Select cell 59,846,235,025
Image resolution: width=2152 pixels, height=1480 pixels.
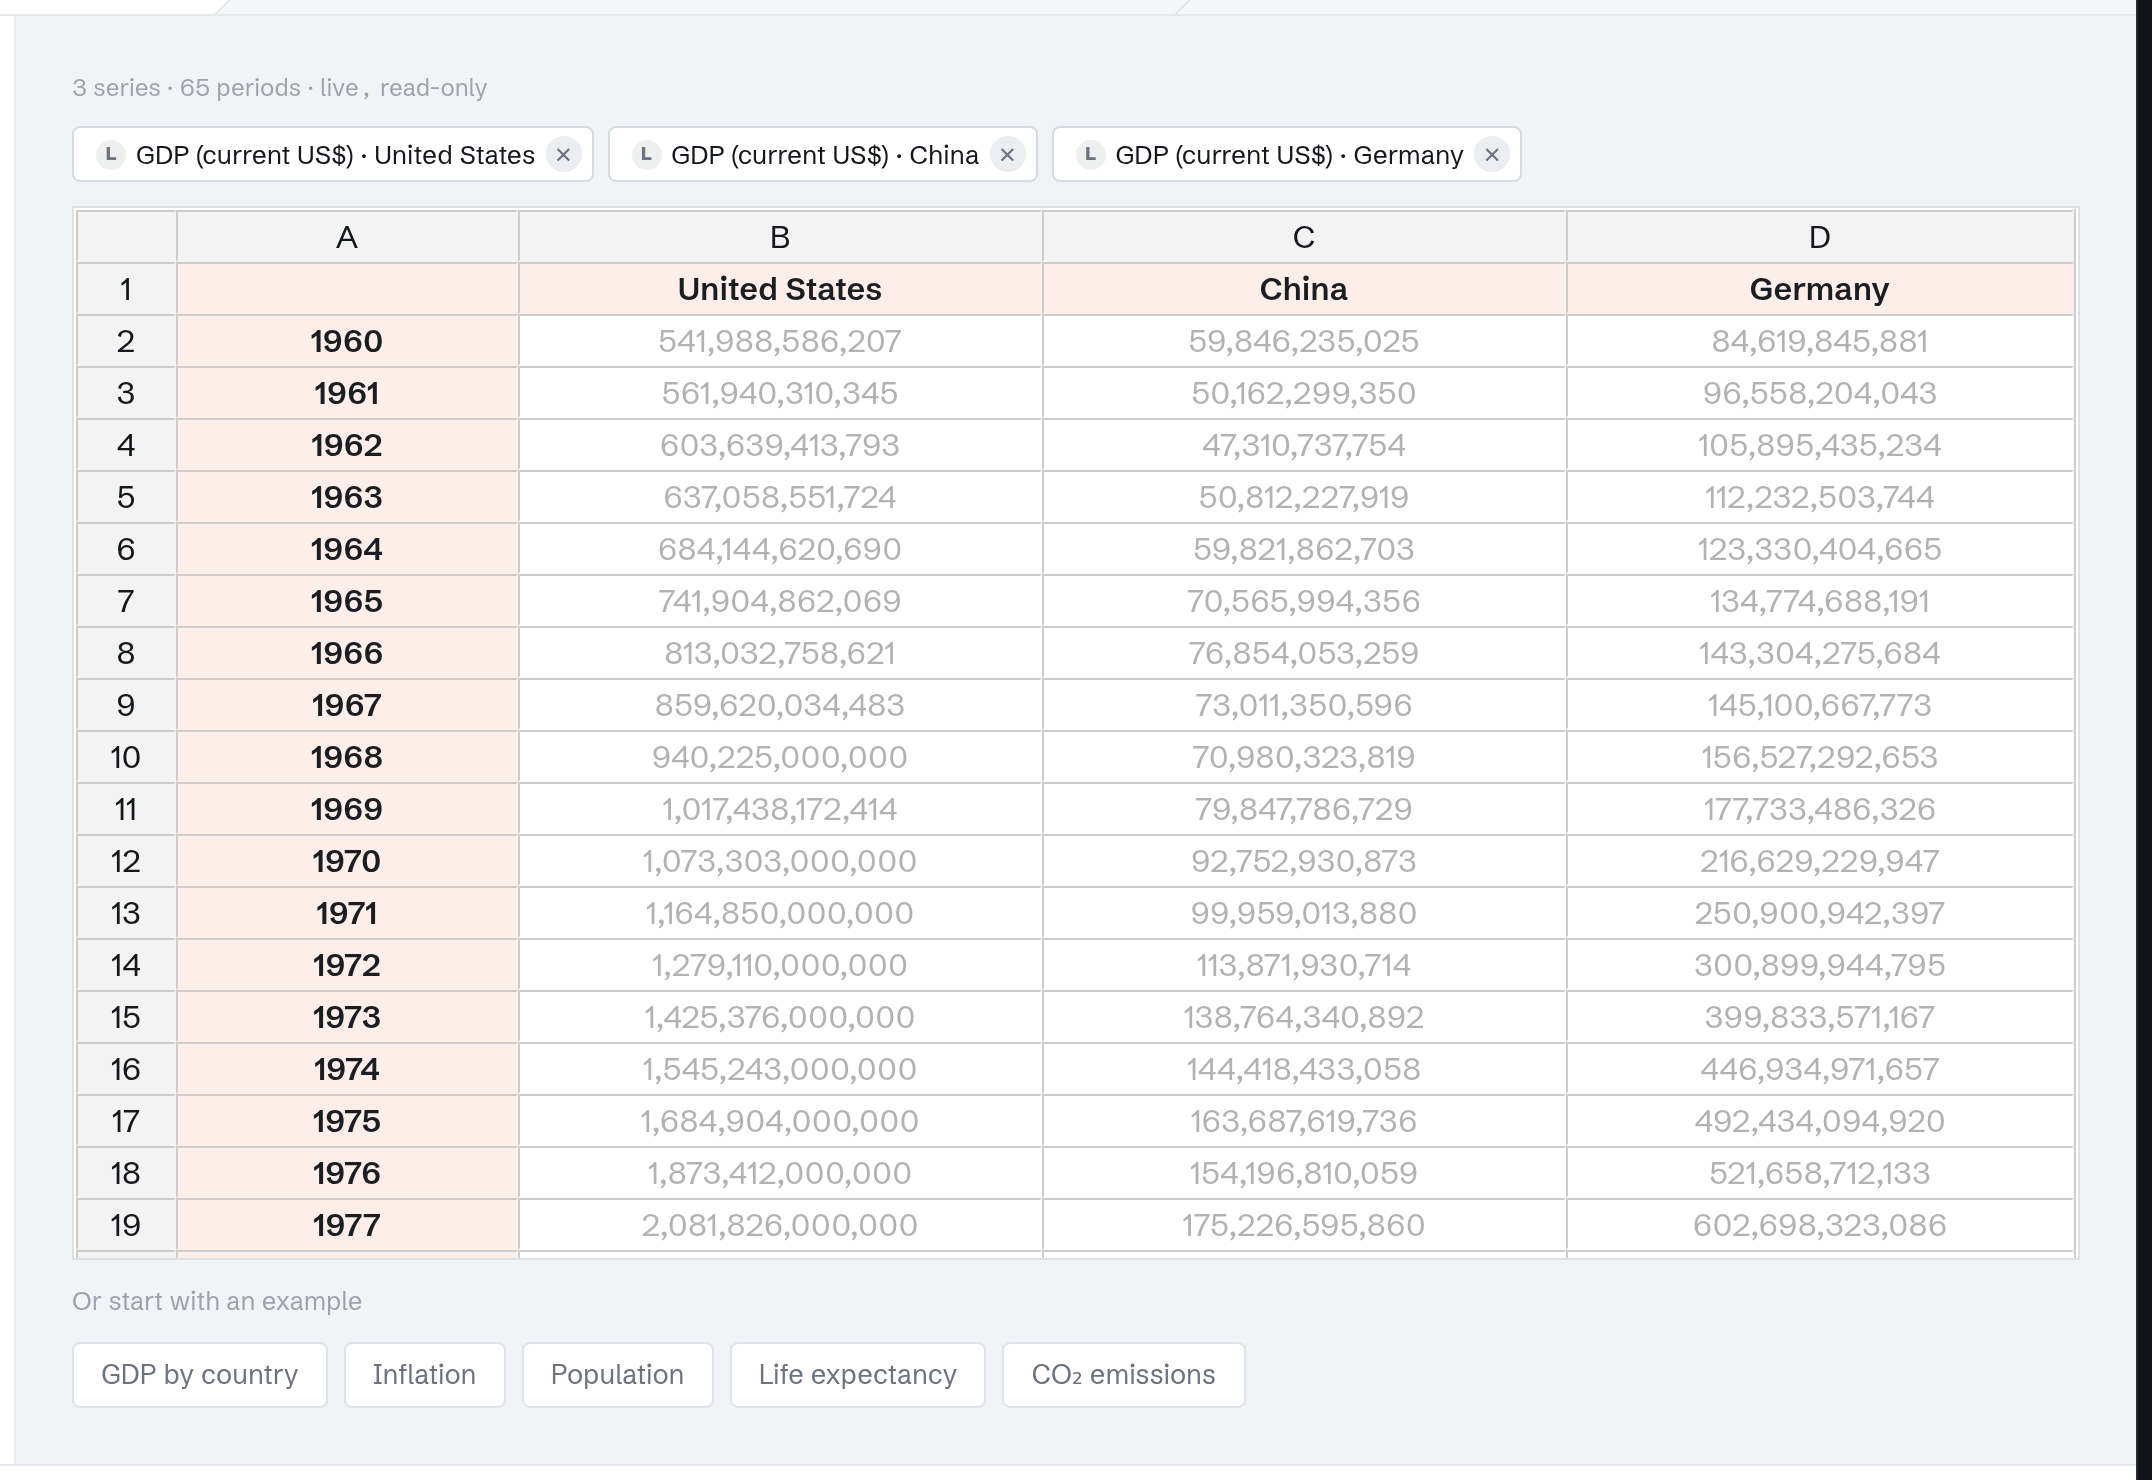[x=1304, y=341]
